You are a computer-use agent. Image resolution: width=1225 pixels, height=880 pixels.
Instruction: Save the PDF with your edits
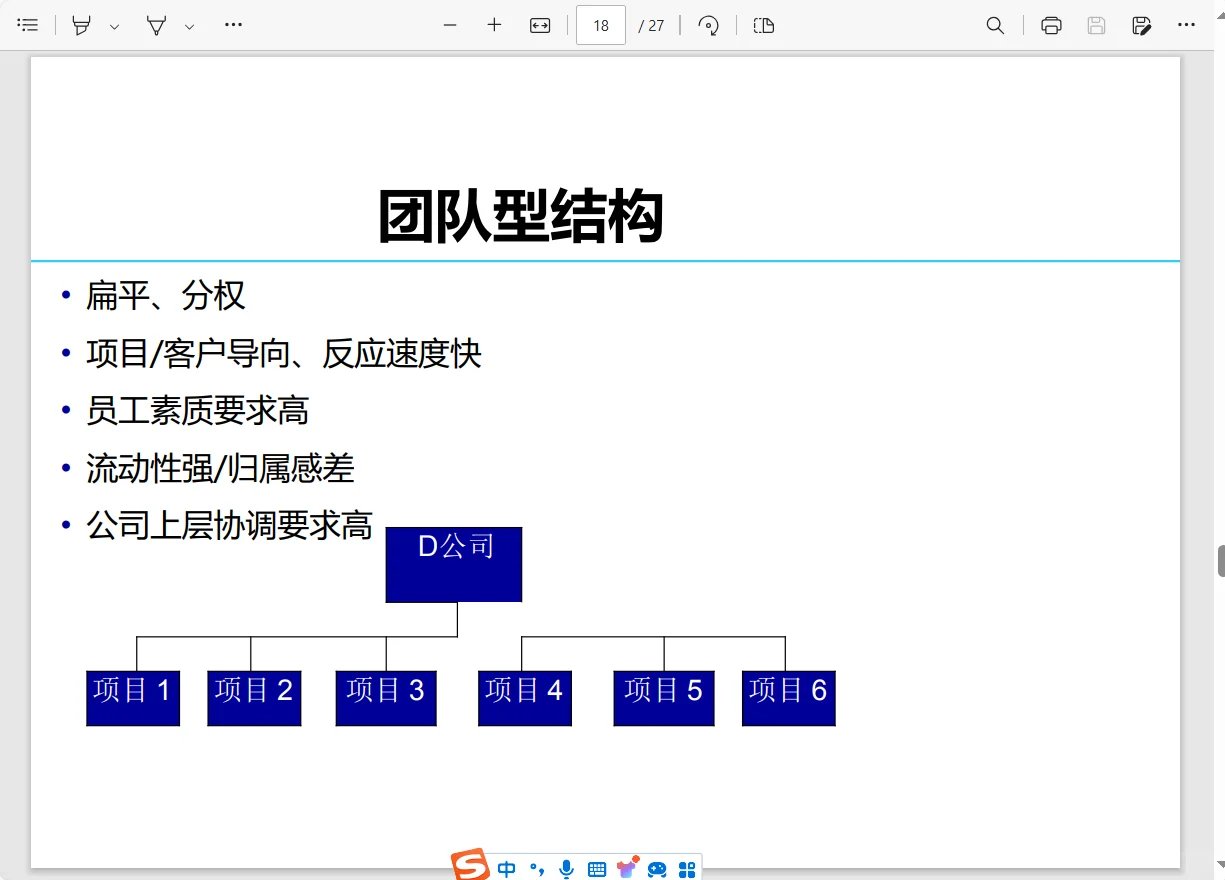click(x=1141, y=25)
